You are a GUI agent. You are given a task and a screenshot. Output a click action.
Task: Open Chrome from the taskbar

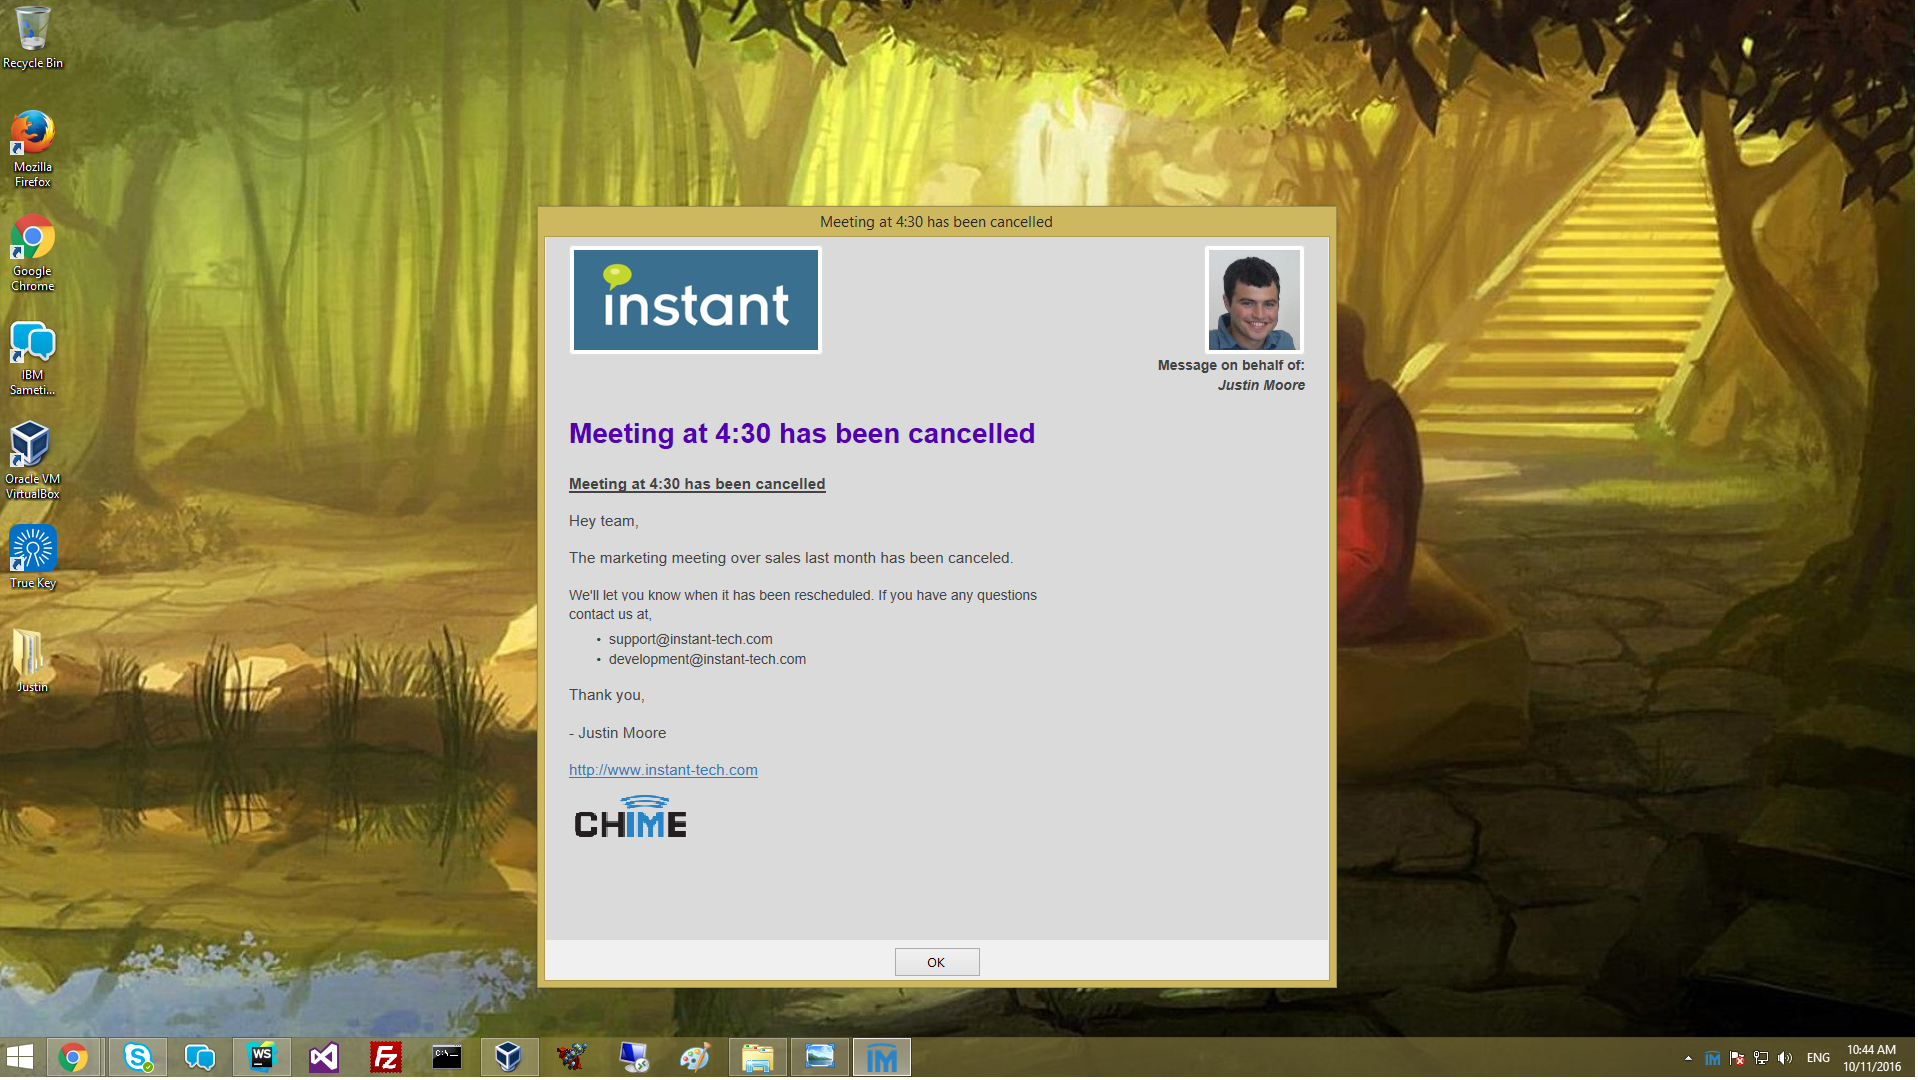click(x=73, y=1058)
